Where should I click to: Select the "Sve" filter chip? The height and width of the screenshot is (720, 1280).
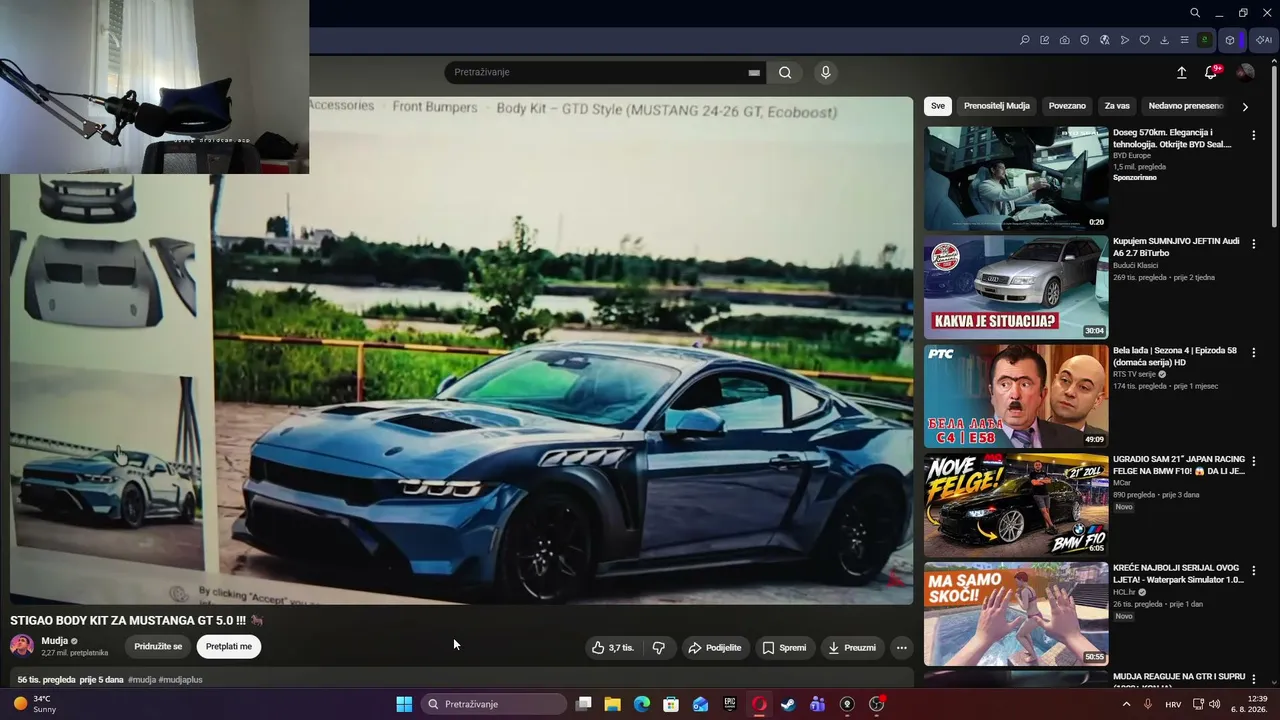(x=938, y=106)
